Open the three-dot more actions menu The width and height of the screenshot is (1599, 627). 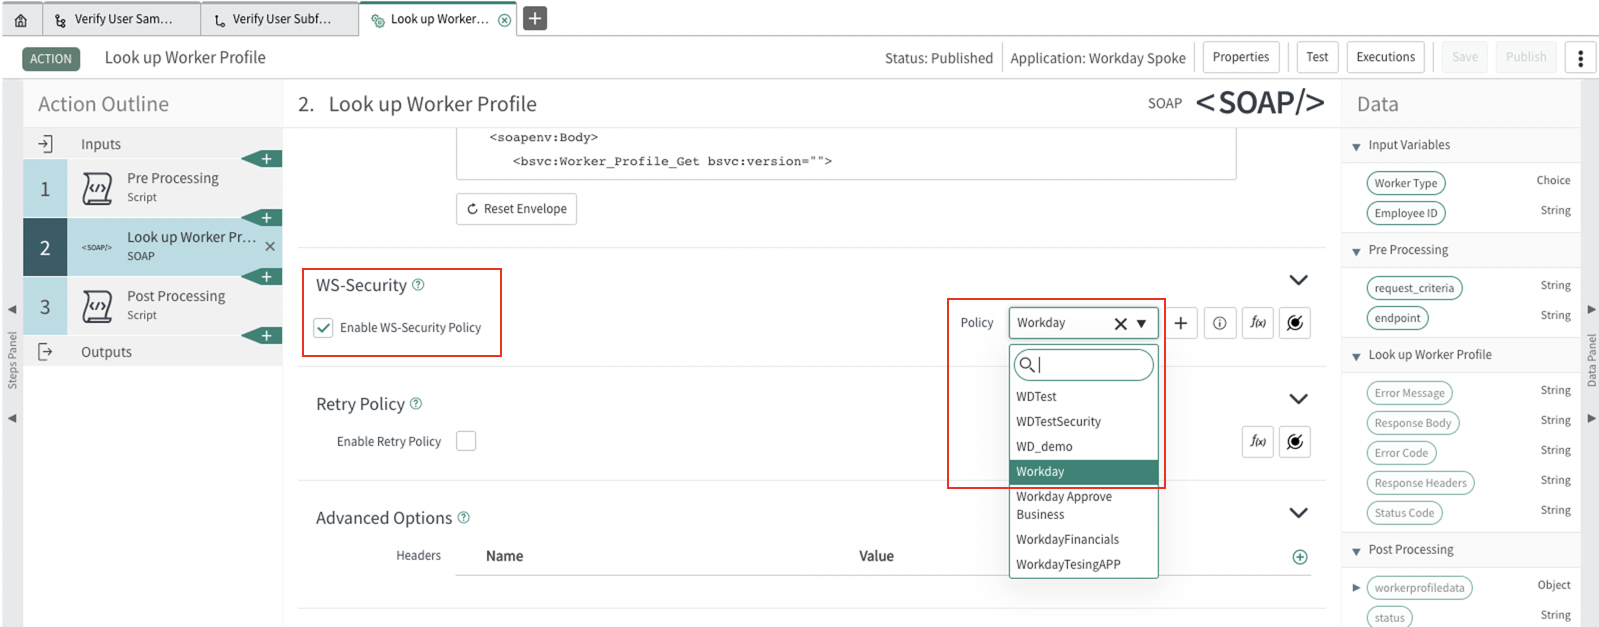pyautogui.click(x=1580, y=58)
